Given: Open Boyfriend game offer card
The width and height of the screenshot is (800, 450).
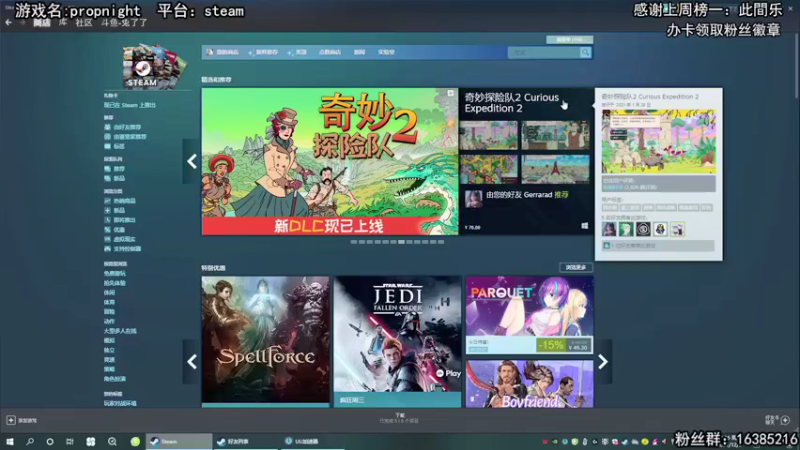Looking at the screenshot, I should point(529,384).
